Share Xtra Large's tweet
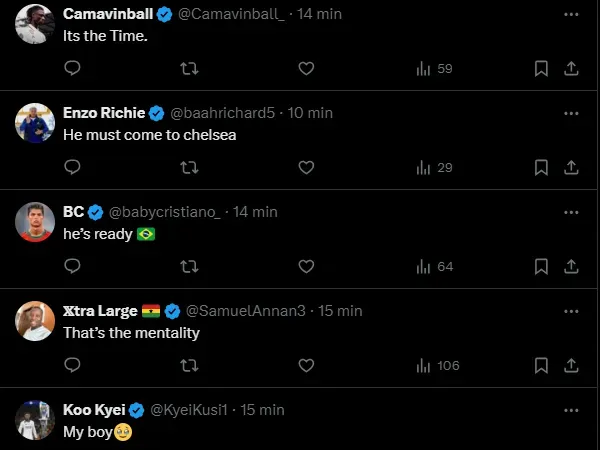600x450 pixels. [571, 366]
